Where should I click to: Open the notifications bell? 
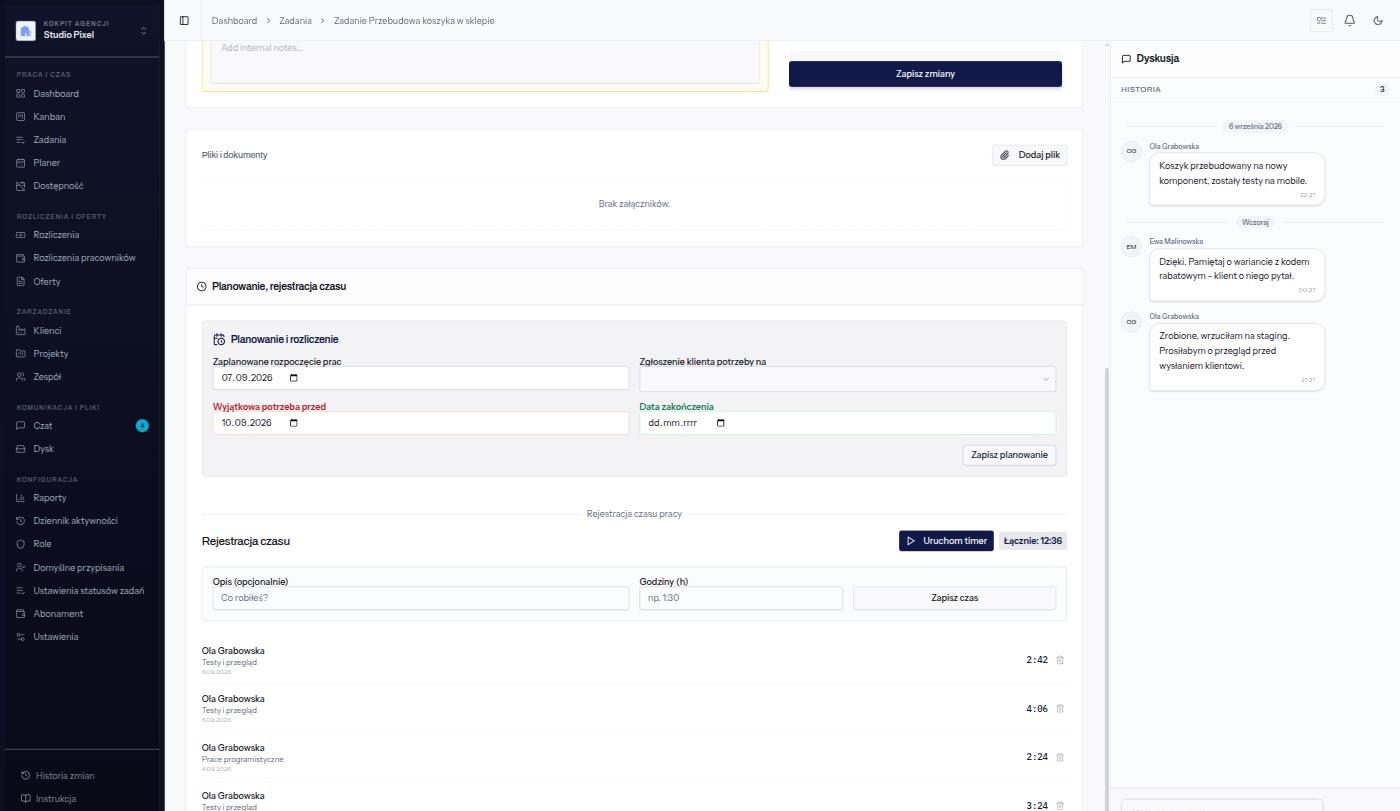[1350, 20]
